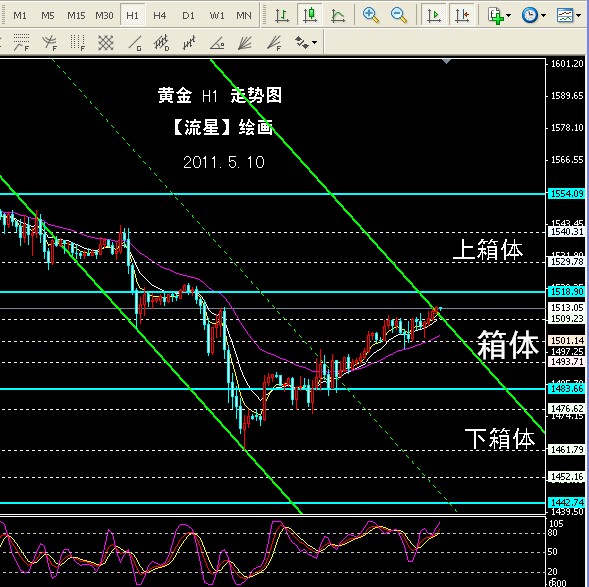Switch to the D1 daily timeframe
589x587 pixels.
(188, 16)
